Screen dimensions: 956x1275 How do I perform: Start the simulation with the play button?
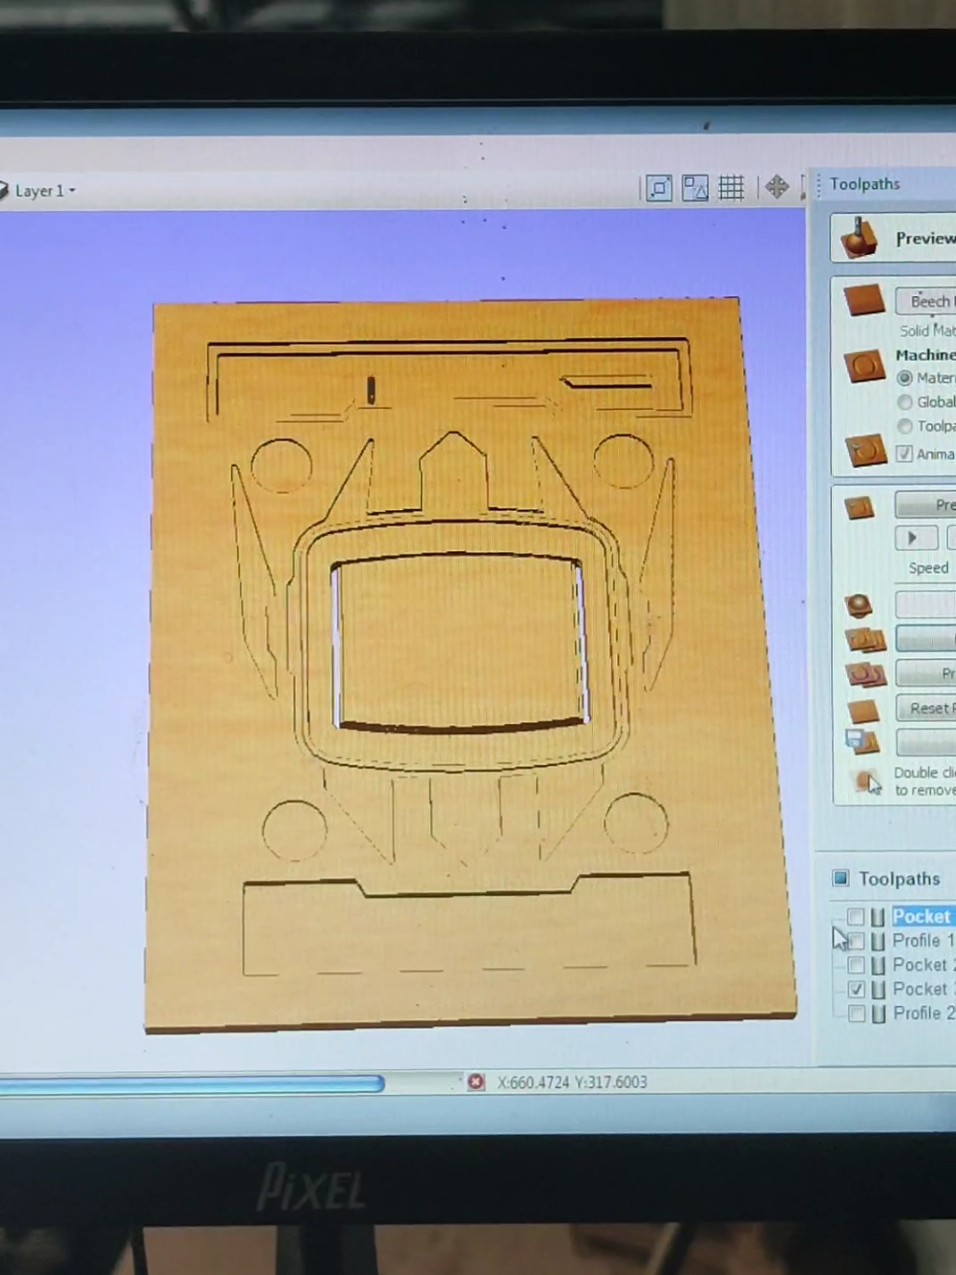[916, 538]
